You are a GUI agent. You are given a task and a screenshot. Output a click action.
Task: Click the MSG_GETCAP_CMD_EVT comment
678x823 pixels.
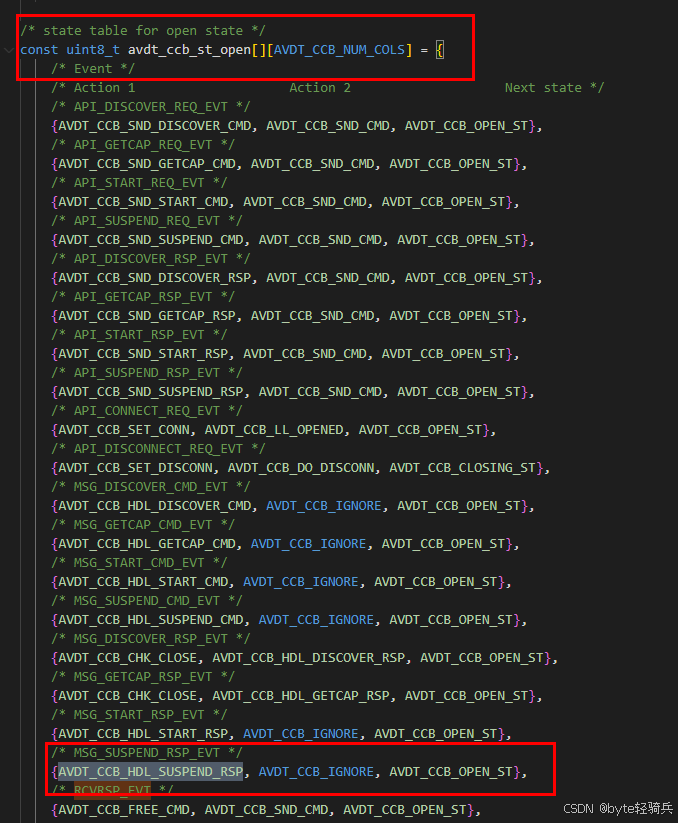(143, 525)
